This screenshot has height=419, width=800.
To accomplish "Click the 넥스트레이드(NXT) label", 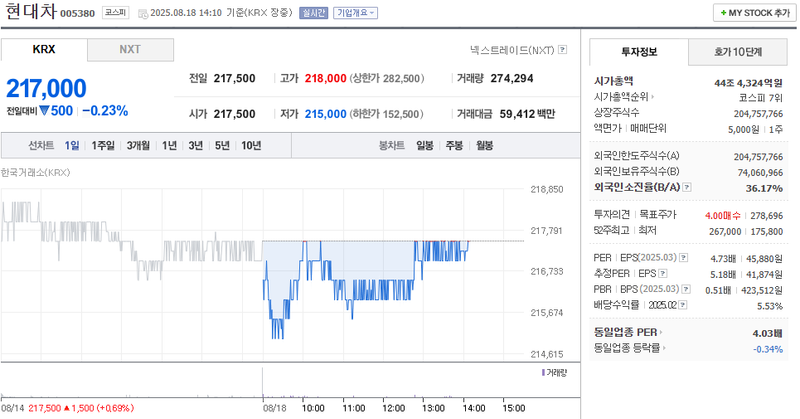I will (512, 50).
